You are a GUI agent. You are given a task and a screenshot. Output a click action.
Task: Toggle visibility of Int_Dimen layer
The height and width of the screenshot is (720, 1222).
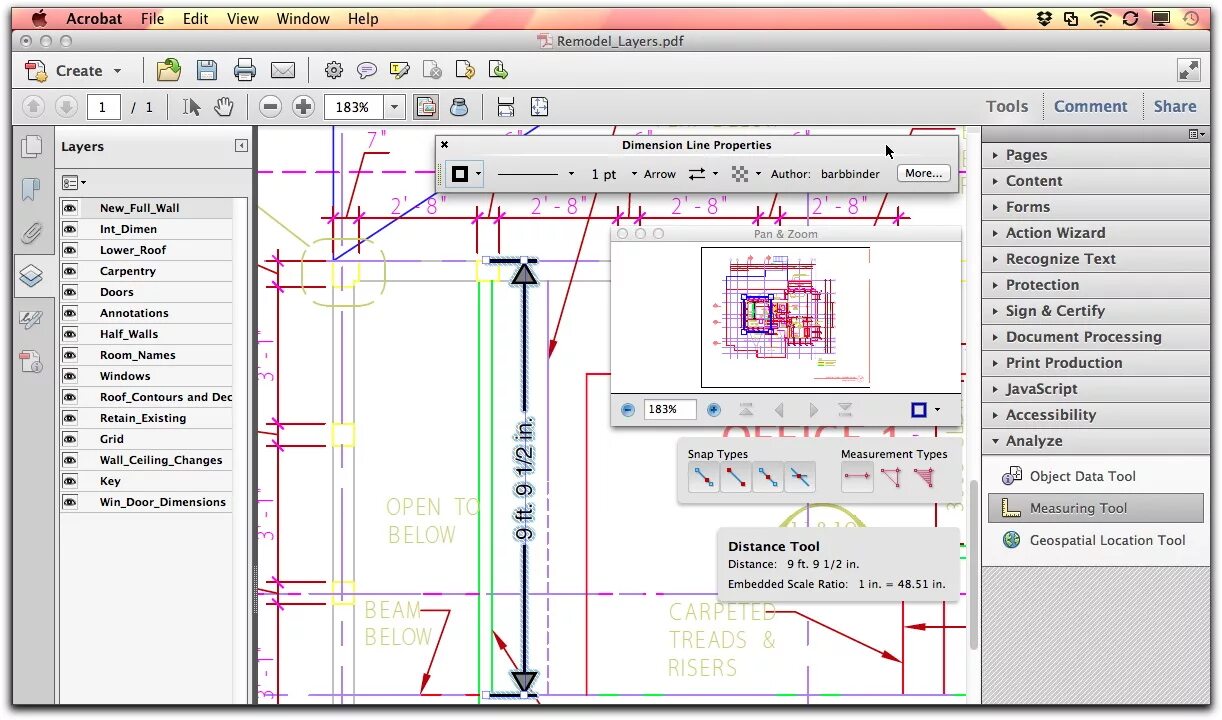pos(70,229)
